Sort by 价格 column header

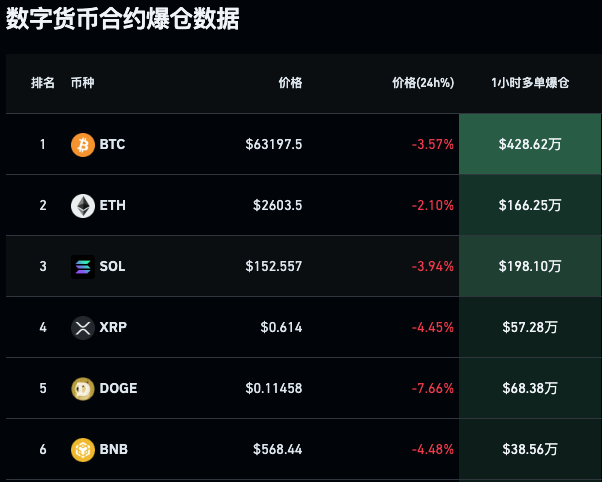click(x=290, y=83)
